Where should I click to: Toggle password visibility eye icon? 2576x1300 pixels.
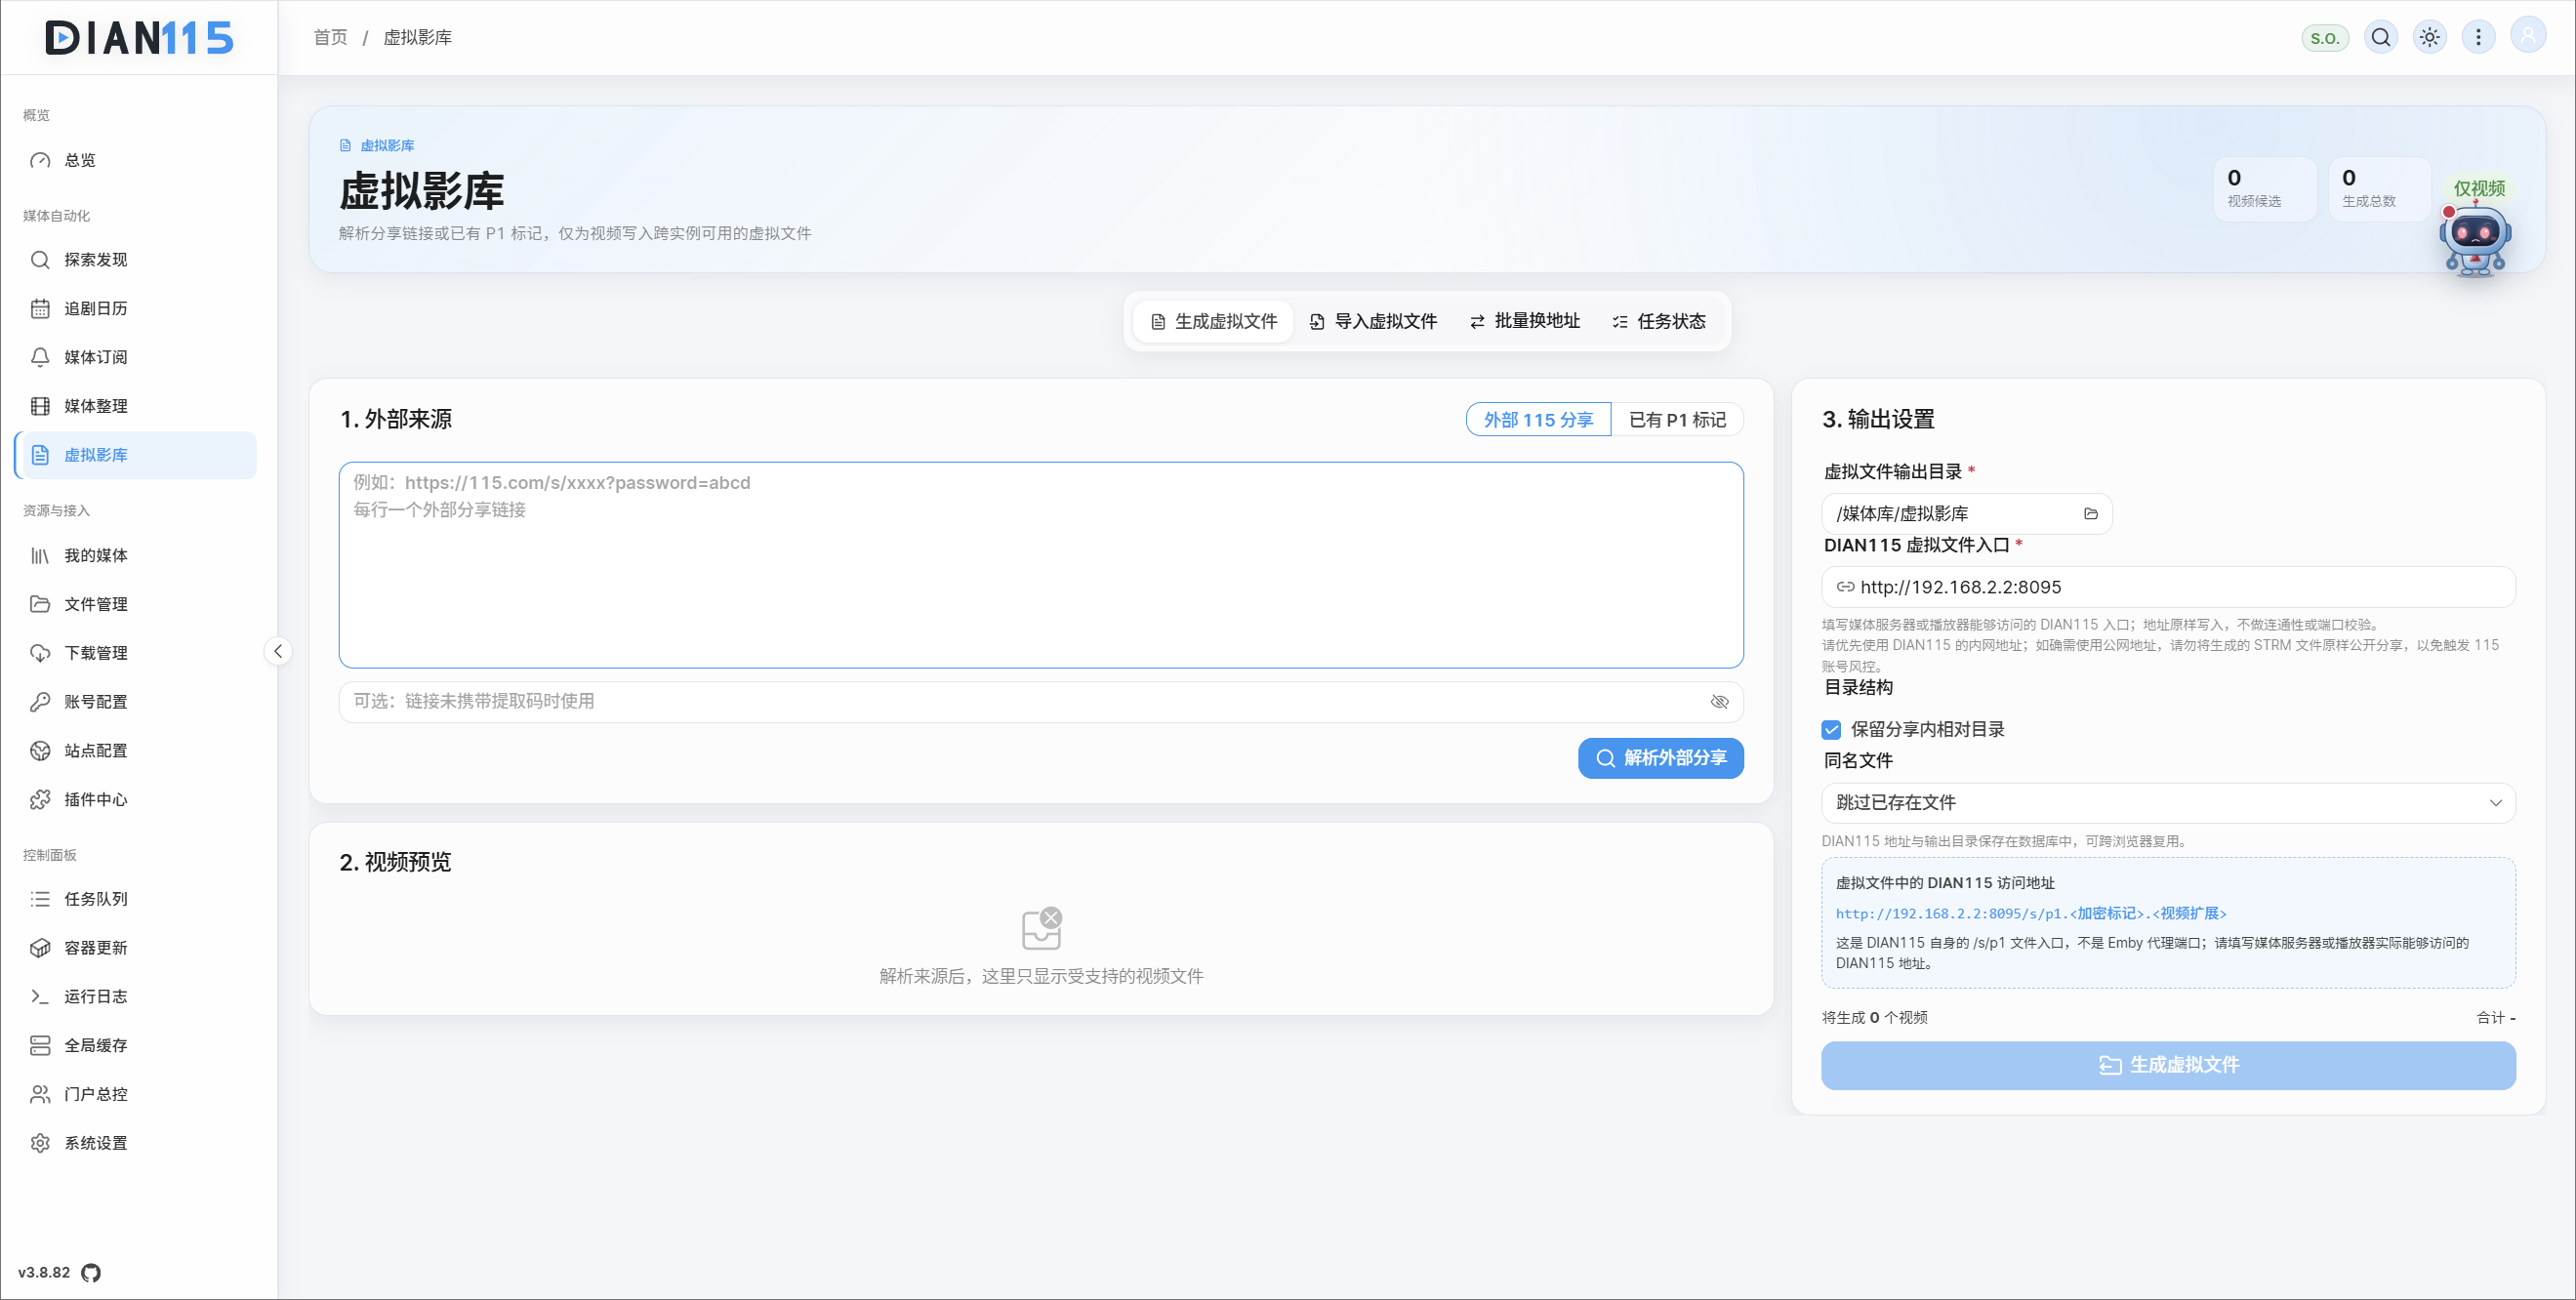(1720, 702)
